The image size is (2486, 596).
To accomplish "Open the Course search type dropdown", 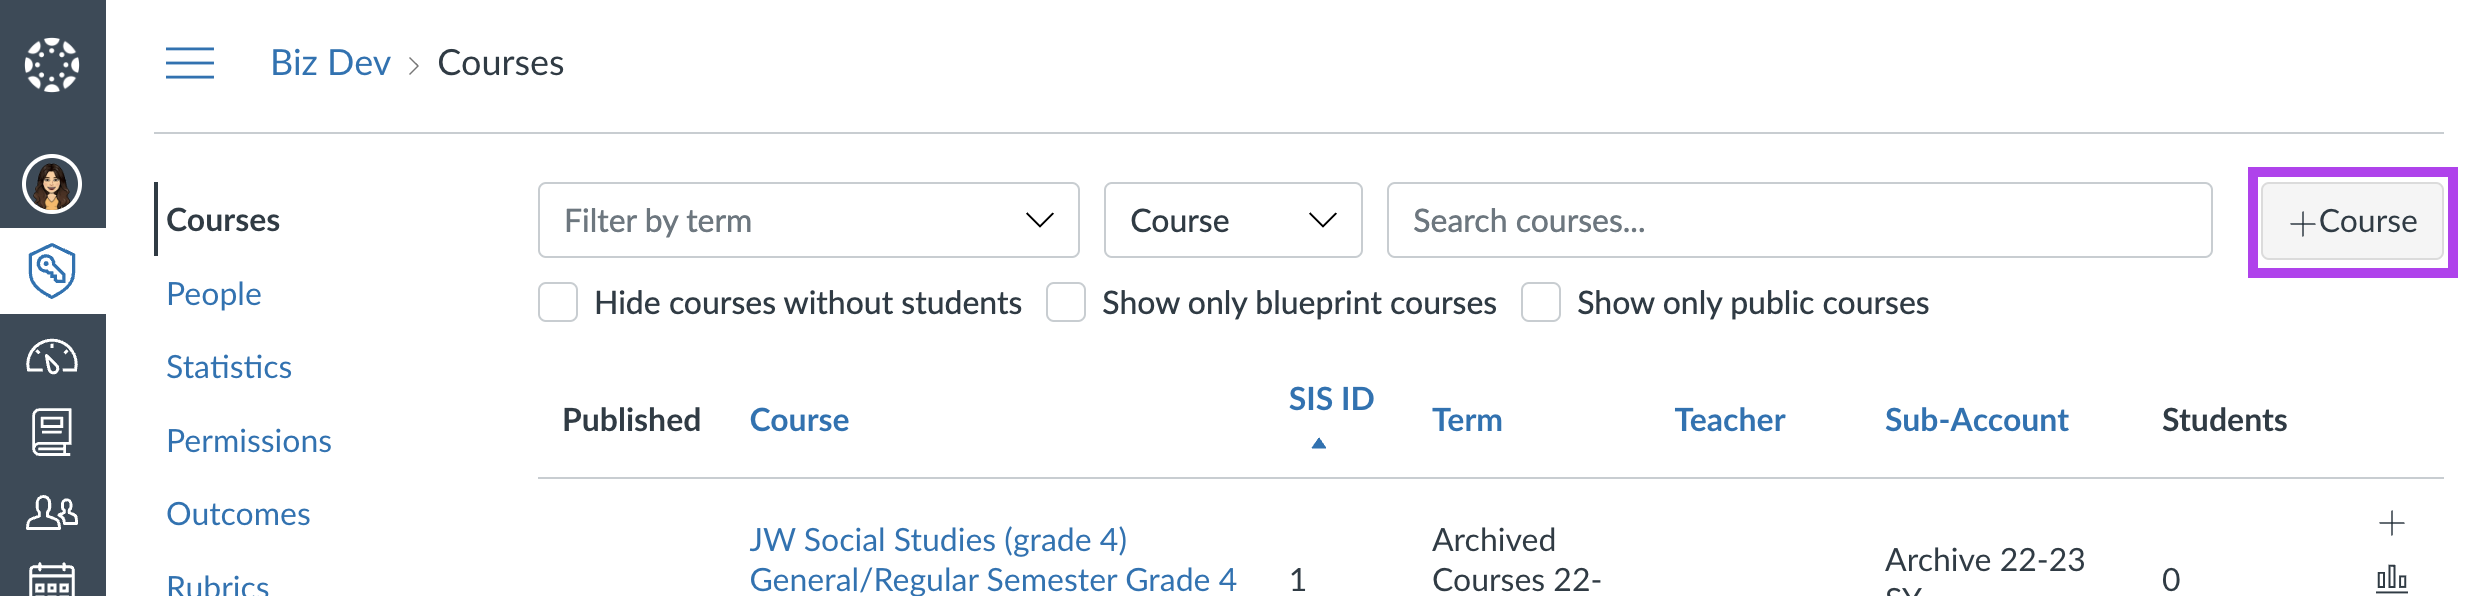I will [x=1233, y=220].
